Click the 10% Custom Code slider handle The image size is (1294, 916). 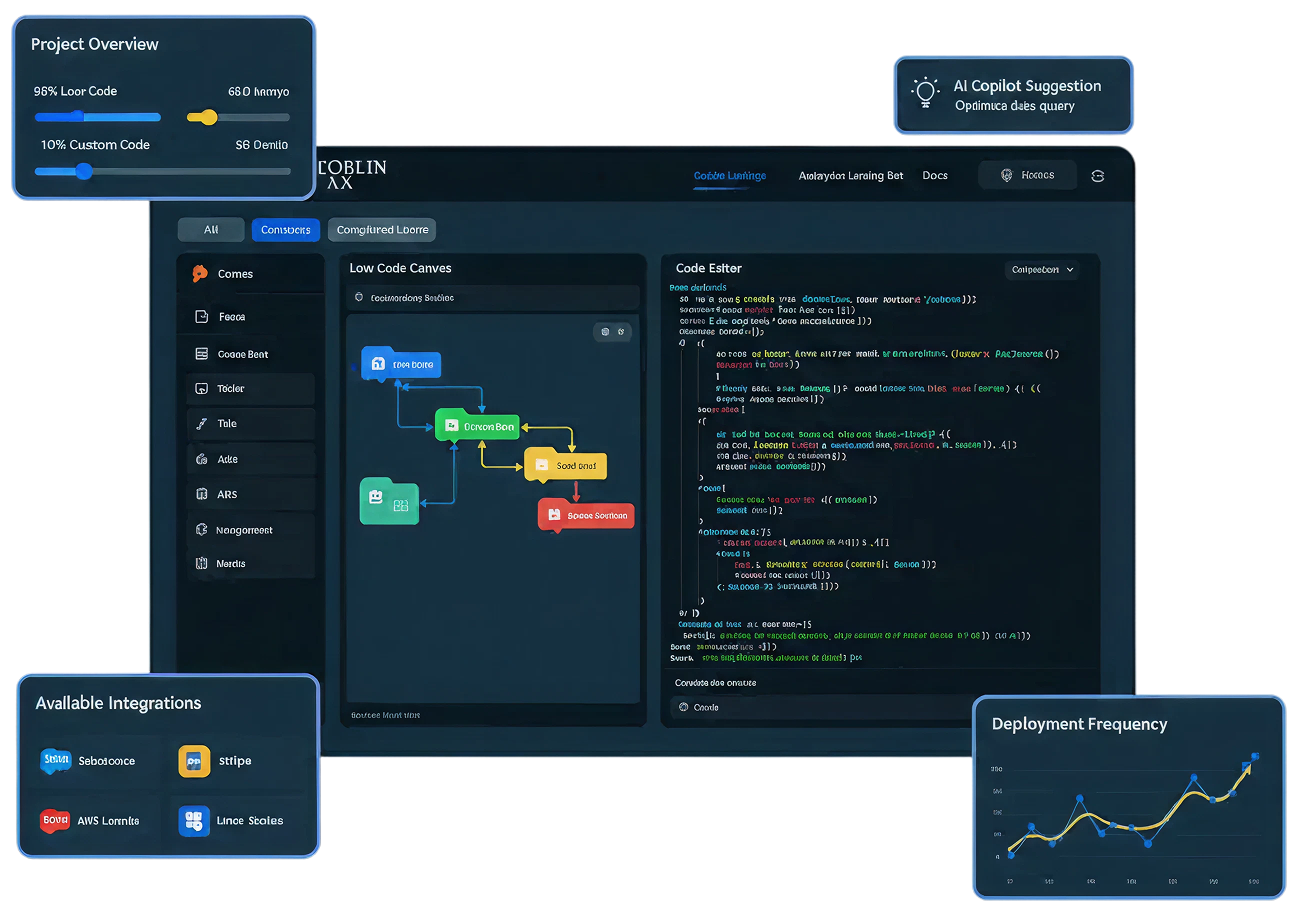(x=84, y=171)
